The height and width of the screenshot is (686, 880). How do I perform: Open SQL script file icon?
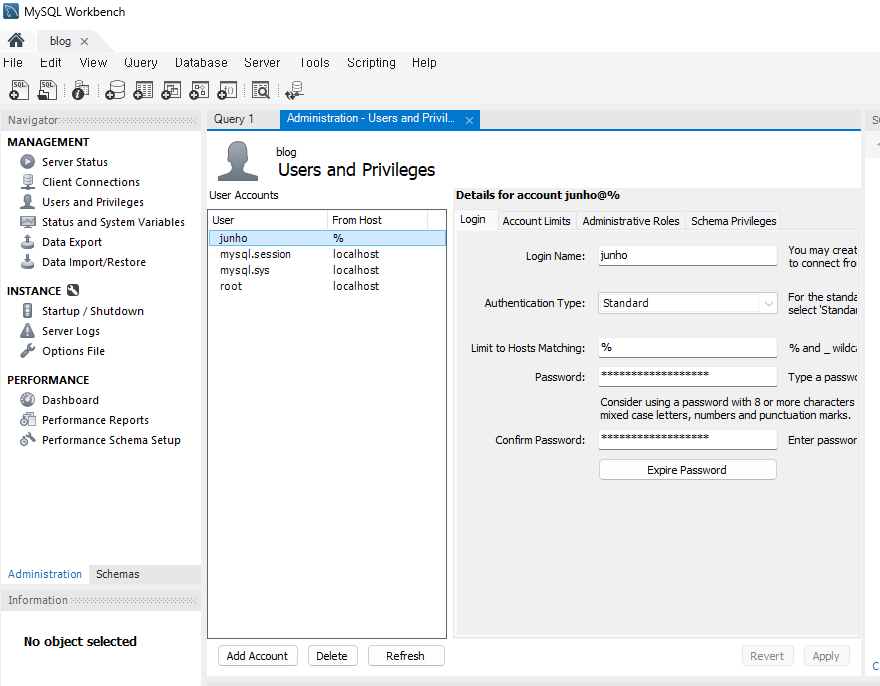47,90
